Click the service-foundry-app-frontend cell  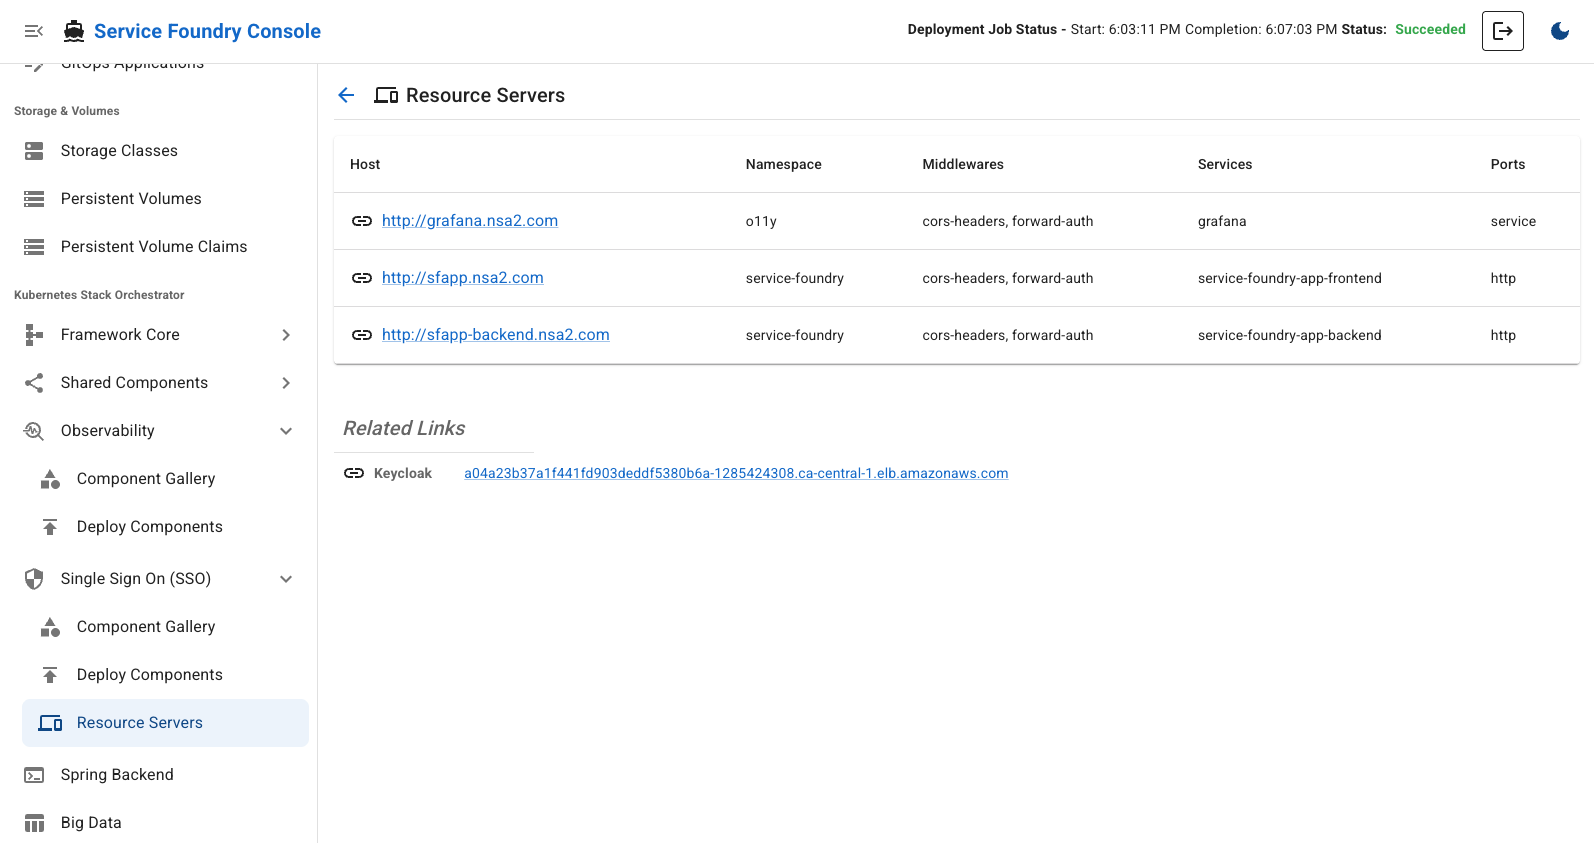coord(1290,278)
